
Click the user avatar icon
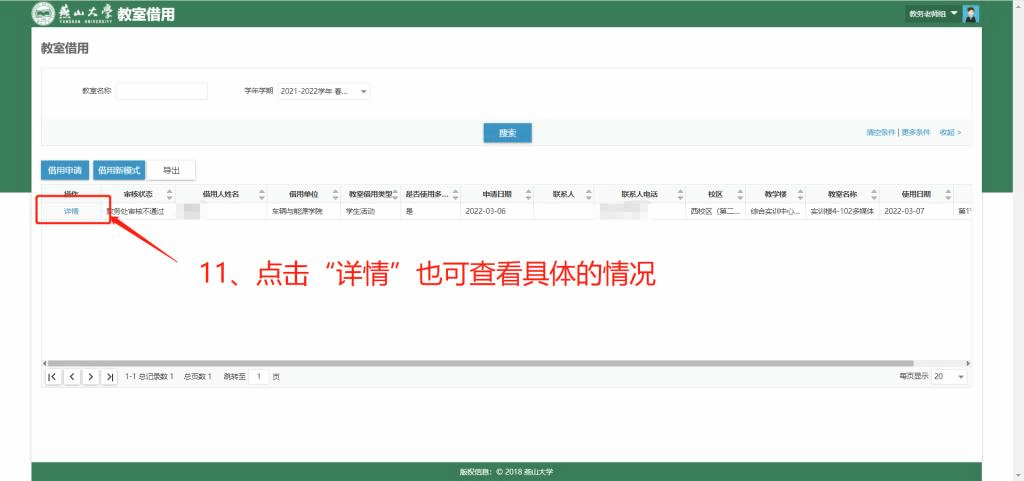pyautogui.click(x=971, y=13)
